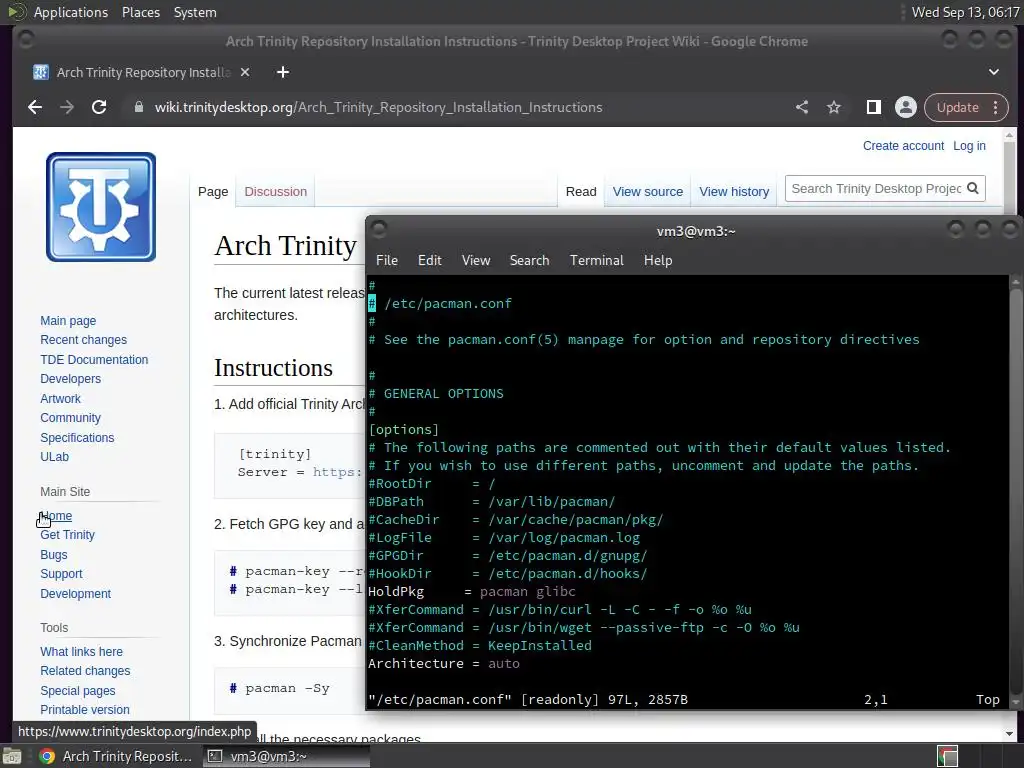This screenshot has height=768, width=1024.
Task: Open the Page tab on the wiki
Action: point(213,191)
